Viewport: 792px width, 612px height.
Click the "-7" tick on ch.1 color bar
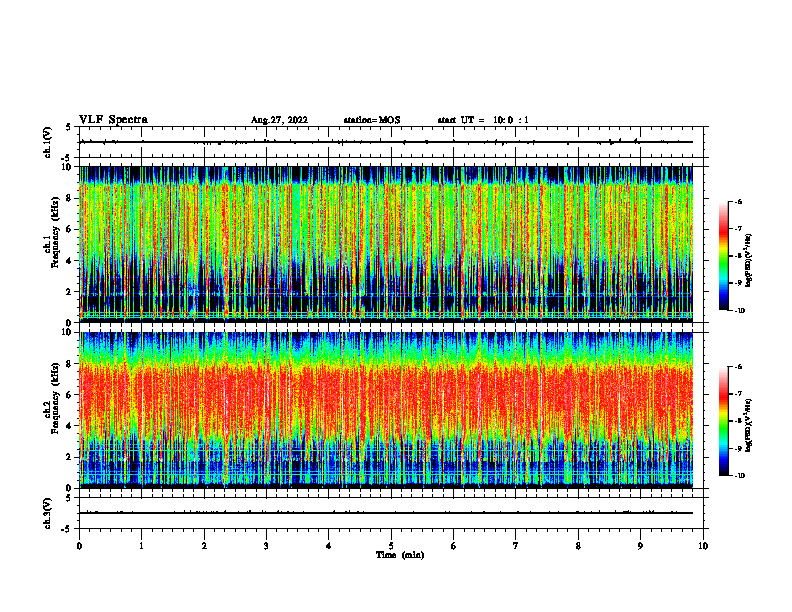737,229
